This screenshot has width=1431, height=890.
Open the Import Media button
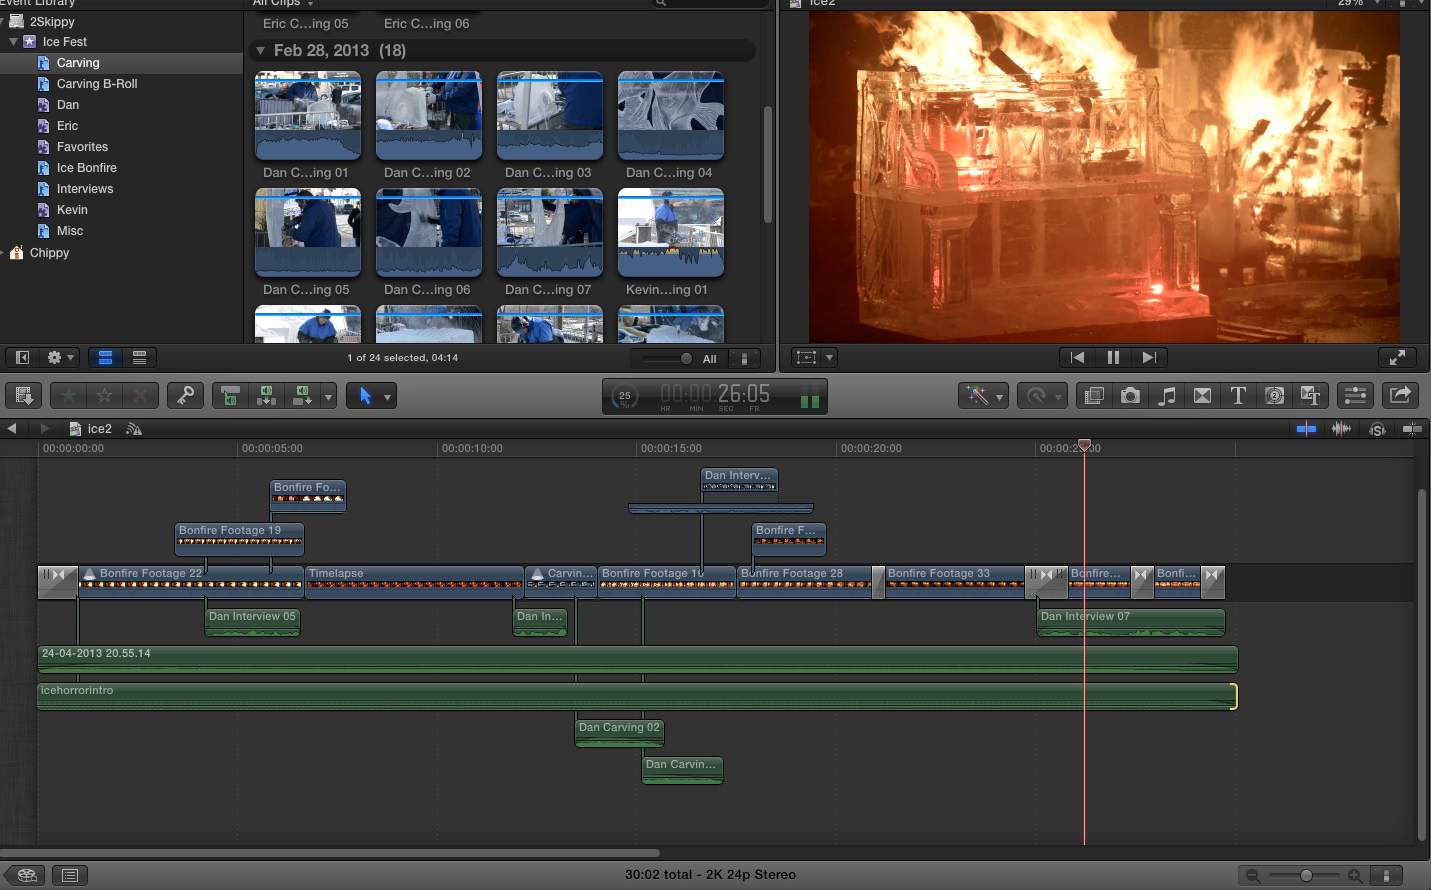coord(25,396)
